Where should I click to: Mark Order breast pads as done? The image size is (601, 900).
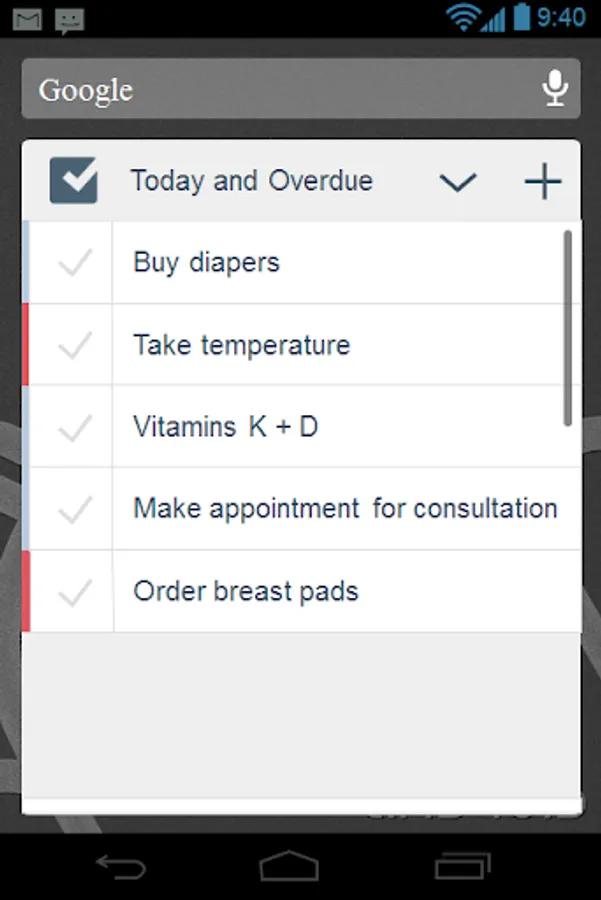coord(74,592)
